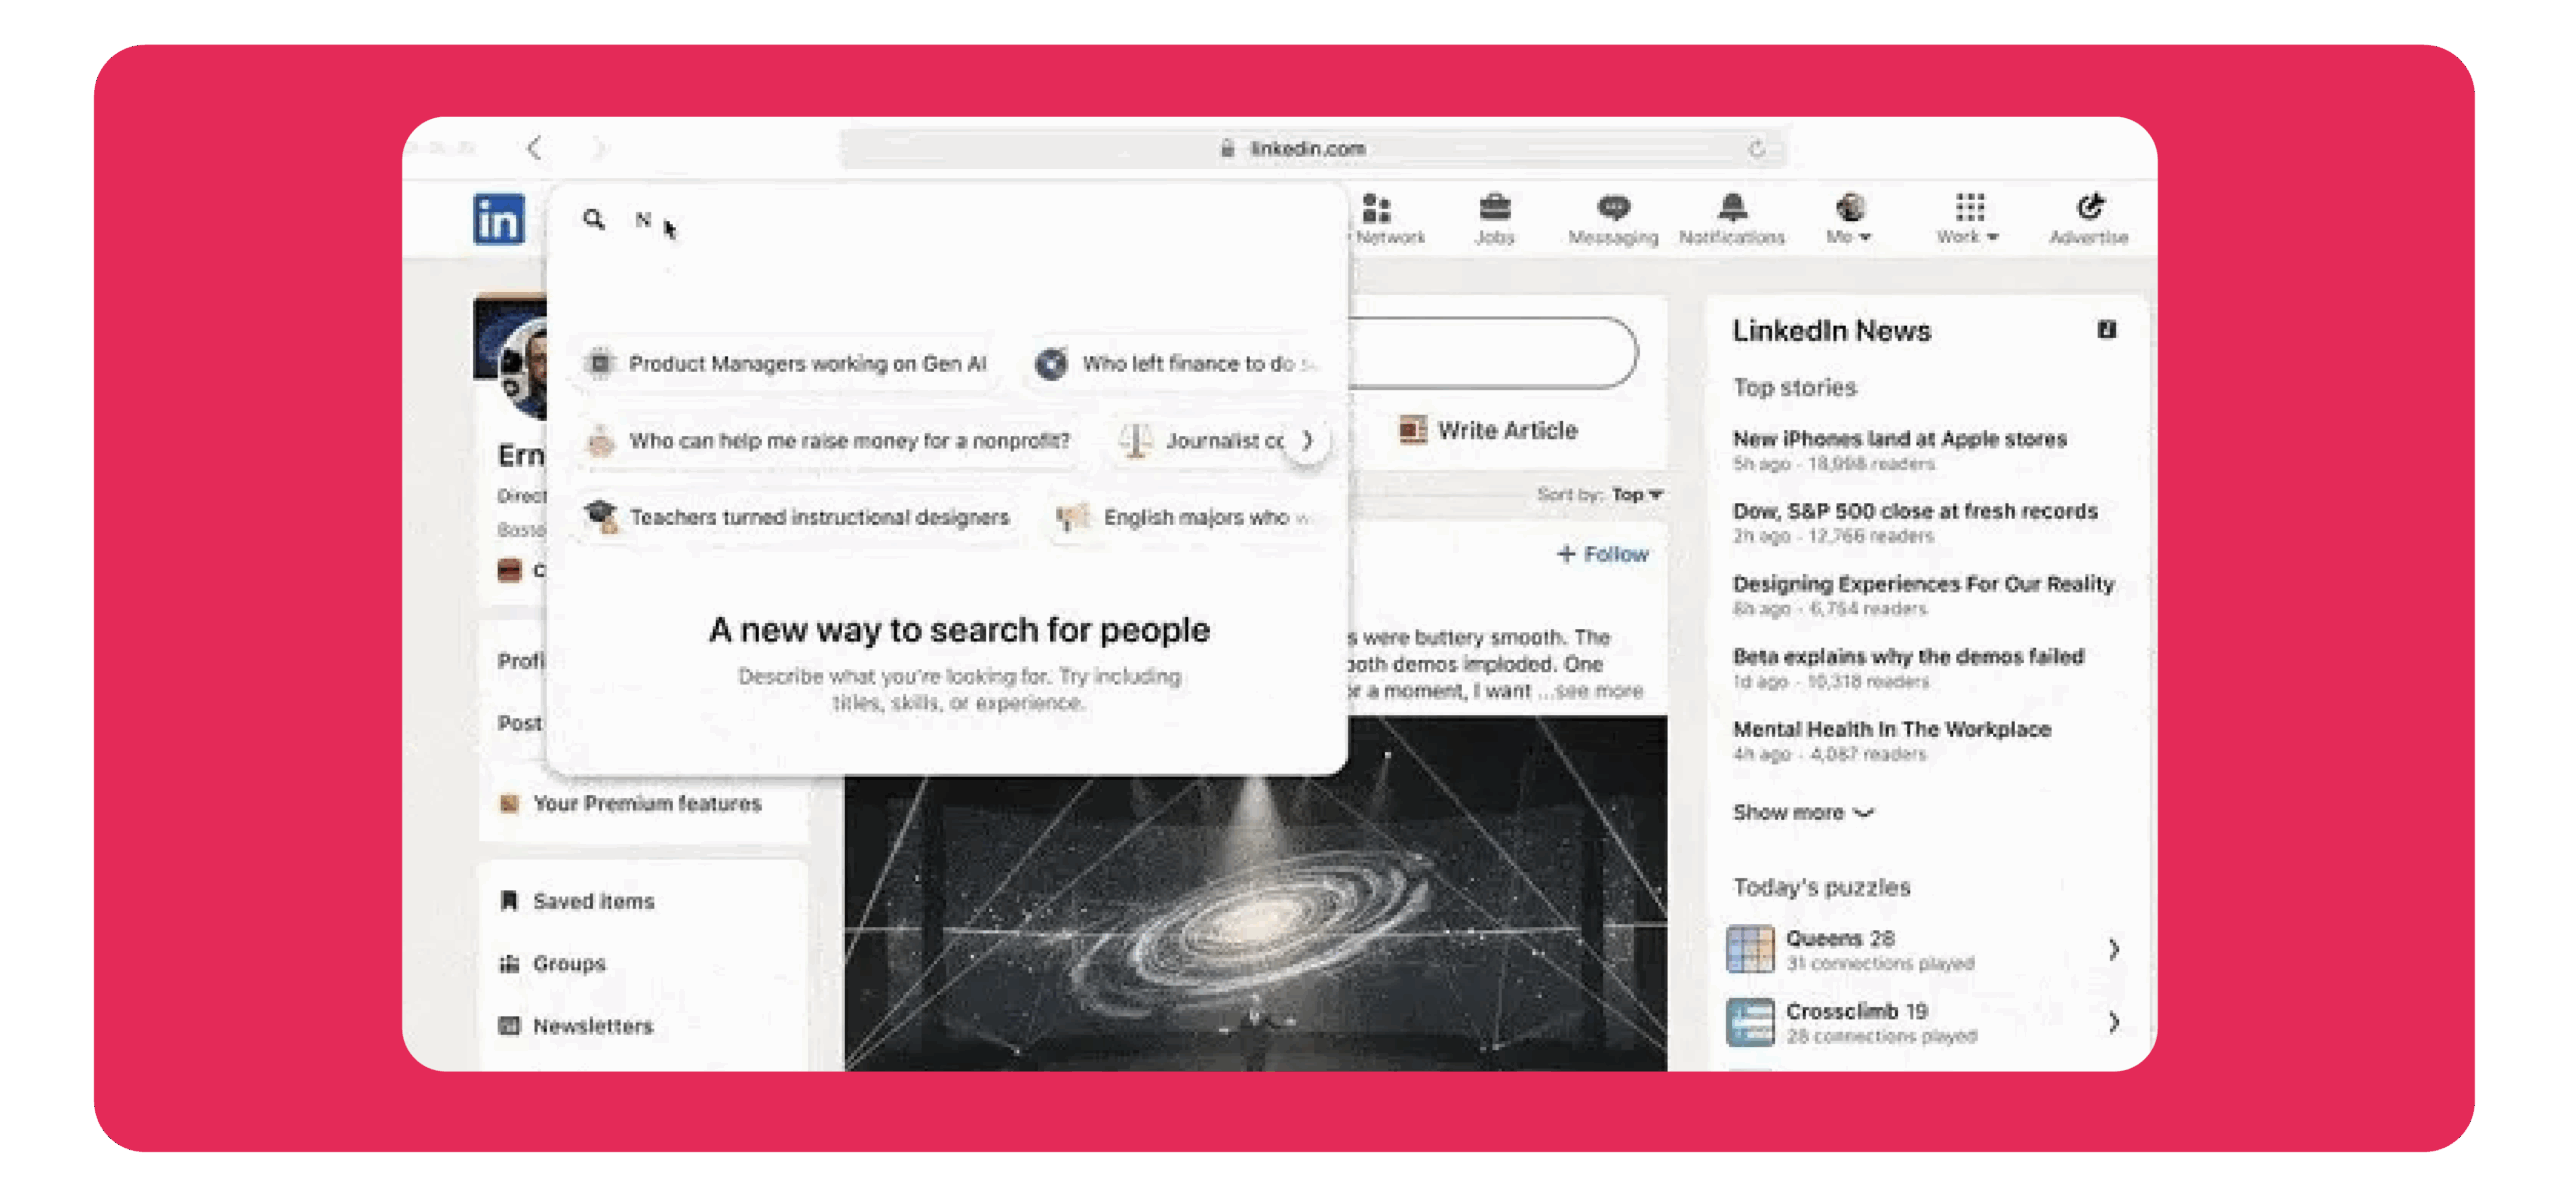
Task: Click the start a post input field
Action: (x=1493, y=352)
